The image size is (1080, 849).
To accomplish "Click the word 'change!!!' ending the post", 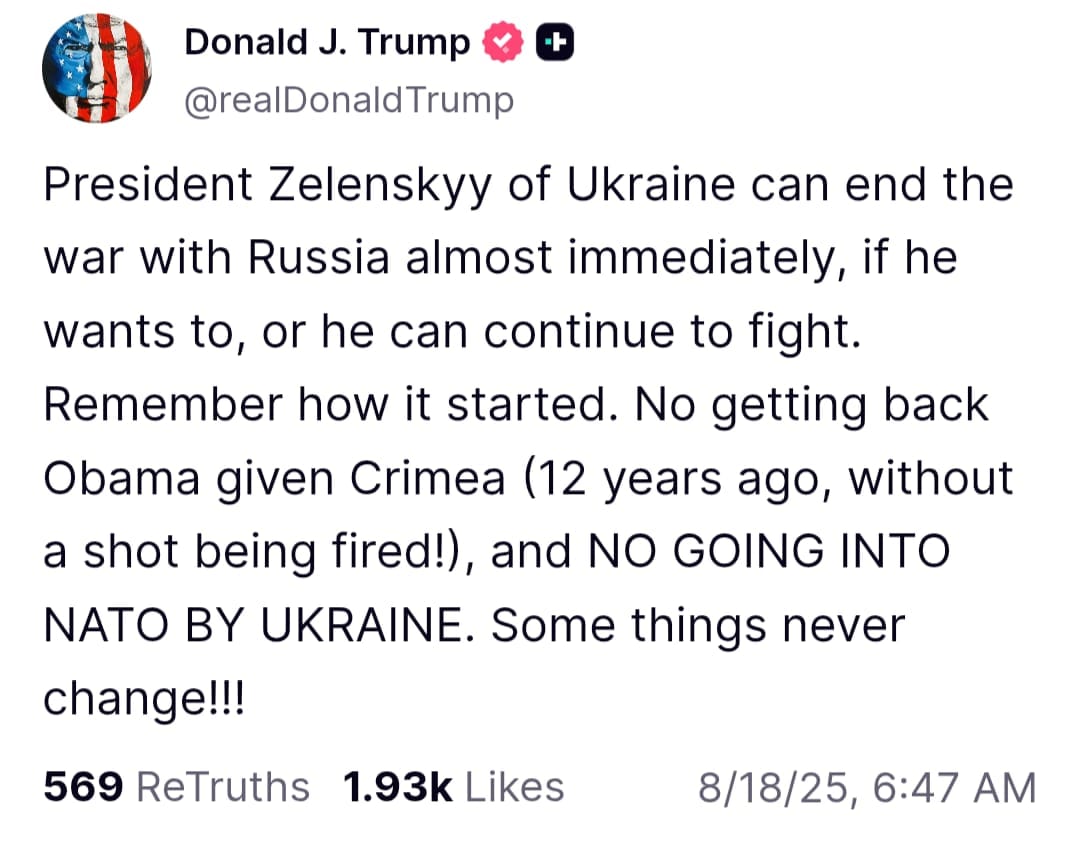I will click(x=144, y=697).
